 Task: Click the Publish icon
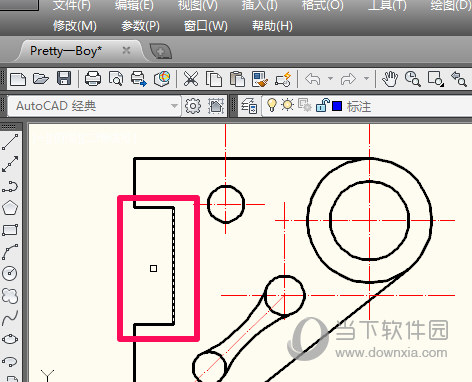click(x=139, y=79)
